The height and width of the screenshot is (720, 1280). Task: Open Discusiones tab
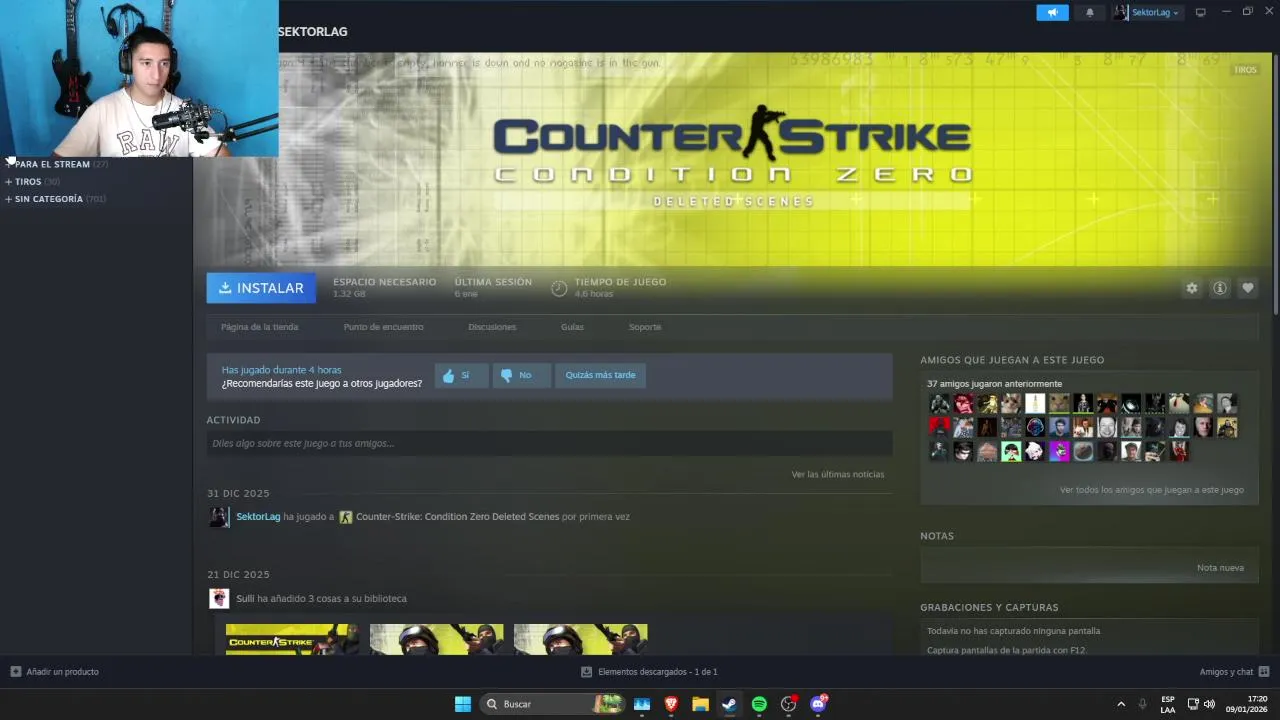tap(492, 327)
